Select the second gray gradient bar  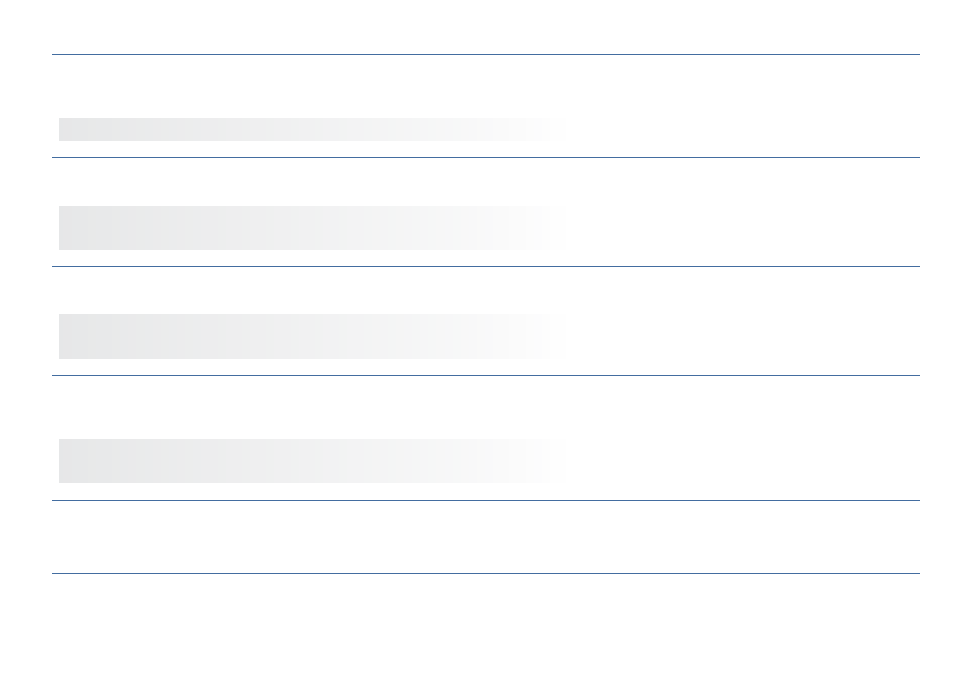coord(314,228)
